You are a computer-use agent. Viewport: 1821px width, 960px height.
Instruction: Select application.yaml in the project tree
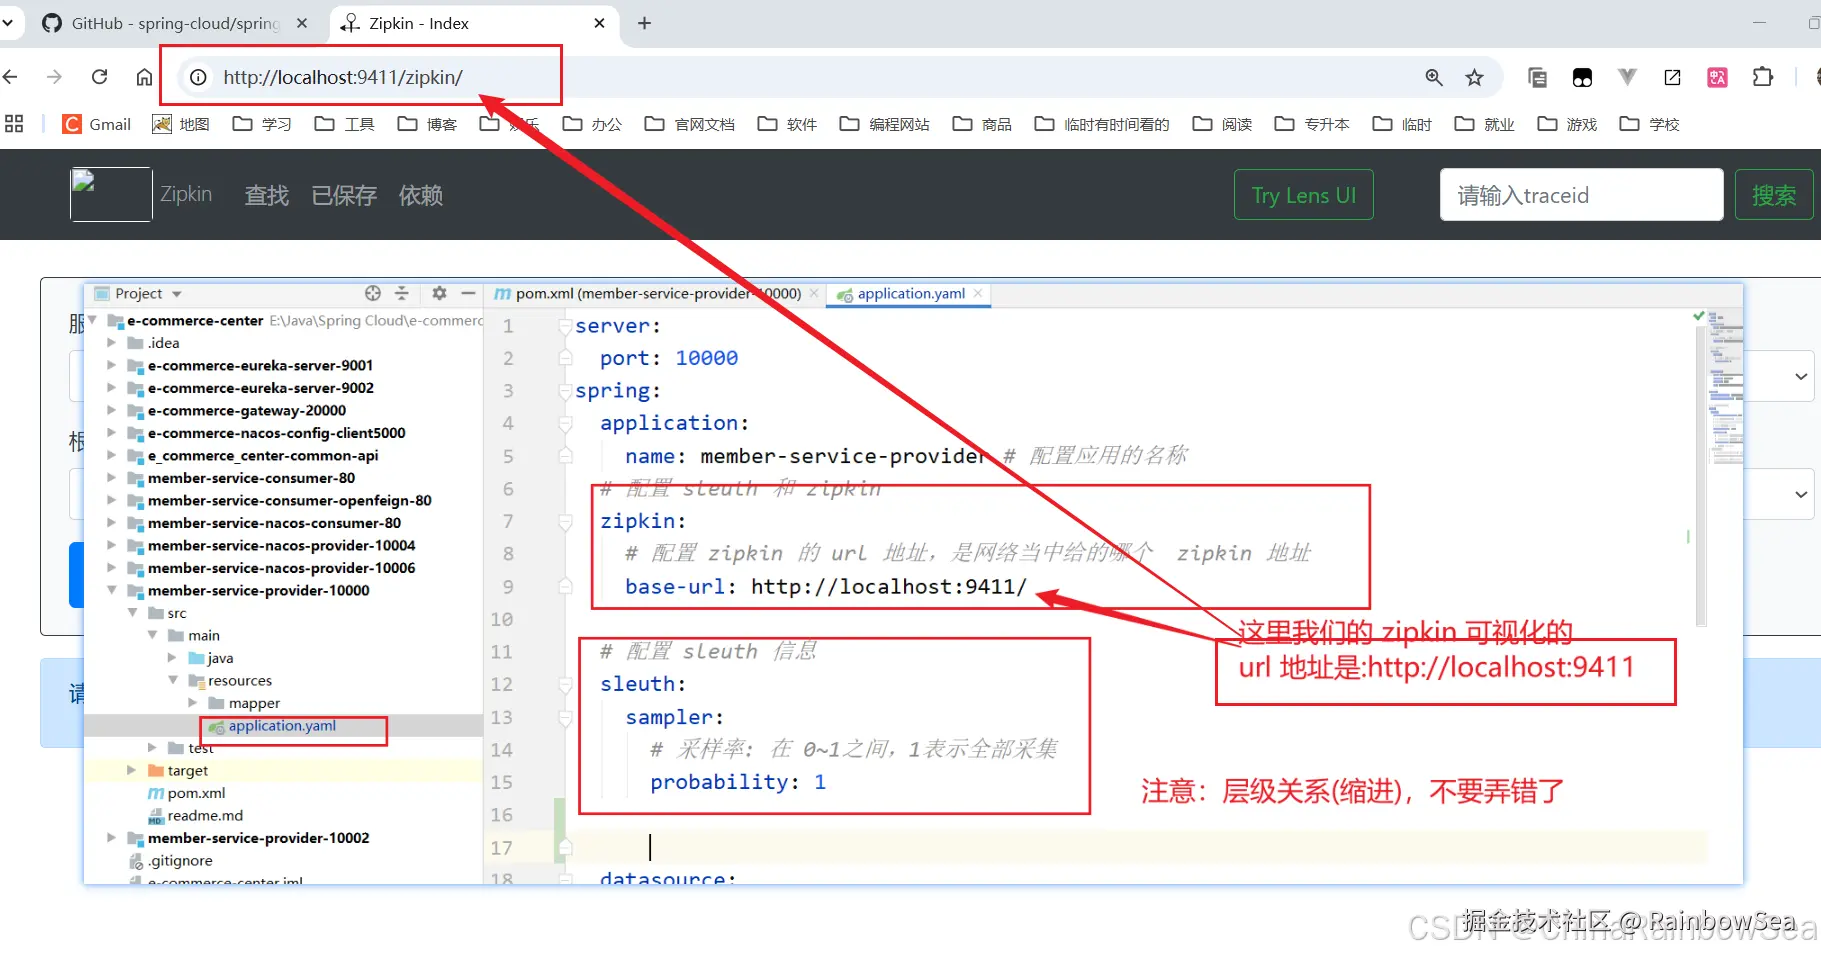click(282, 726)
